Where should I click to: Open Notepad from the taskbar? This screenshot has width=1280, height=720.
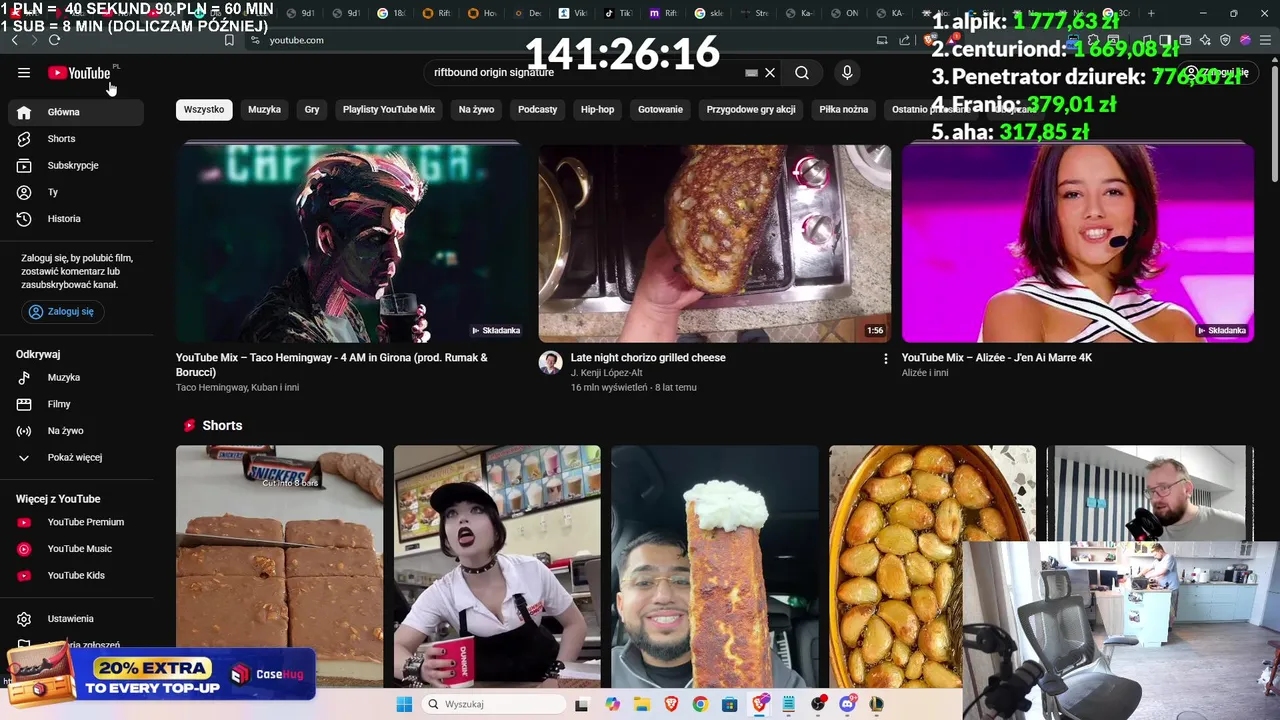tap(788, 704)
